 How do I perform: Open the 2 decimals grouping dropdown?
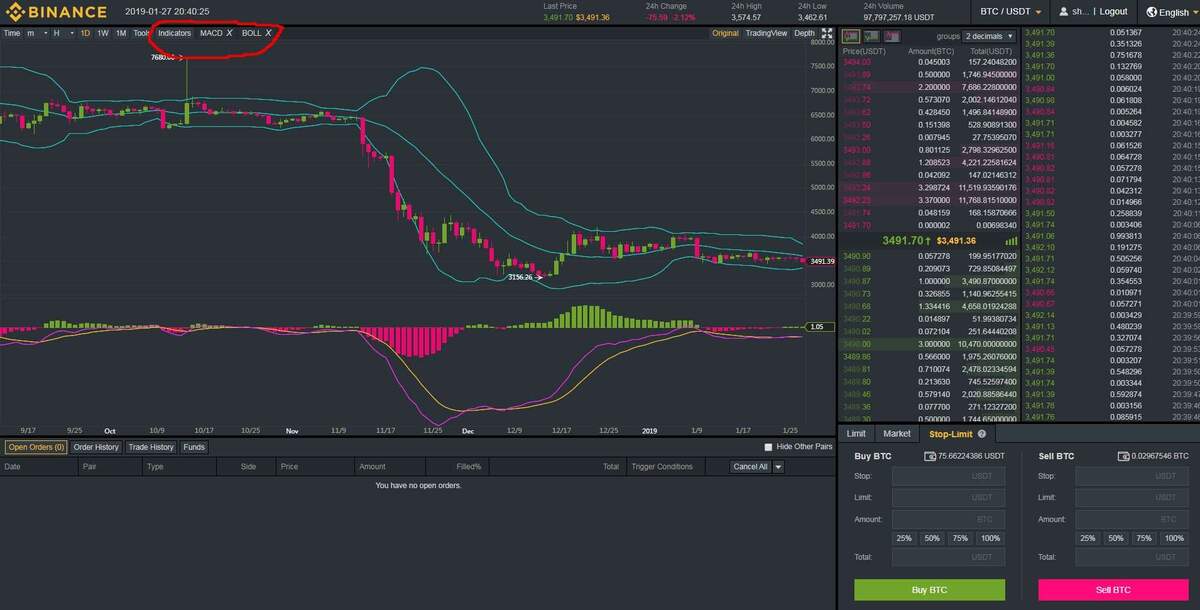[989, 36]
